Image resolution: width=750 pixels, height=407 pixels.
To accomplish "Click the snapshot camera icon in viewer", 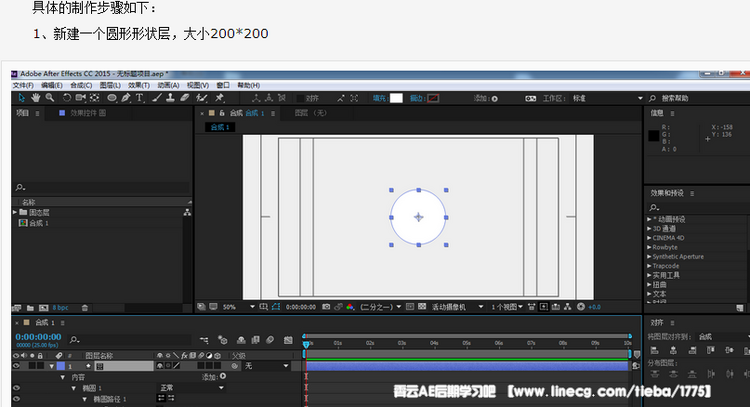I will pyautogui.click(x=326, y=307).
